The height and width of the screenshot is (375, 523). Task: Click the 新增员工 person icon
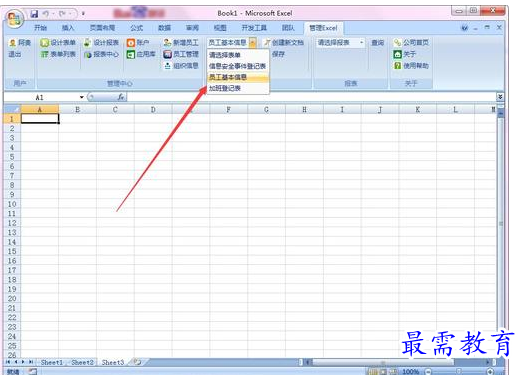(x=167, y=42)
